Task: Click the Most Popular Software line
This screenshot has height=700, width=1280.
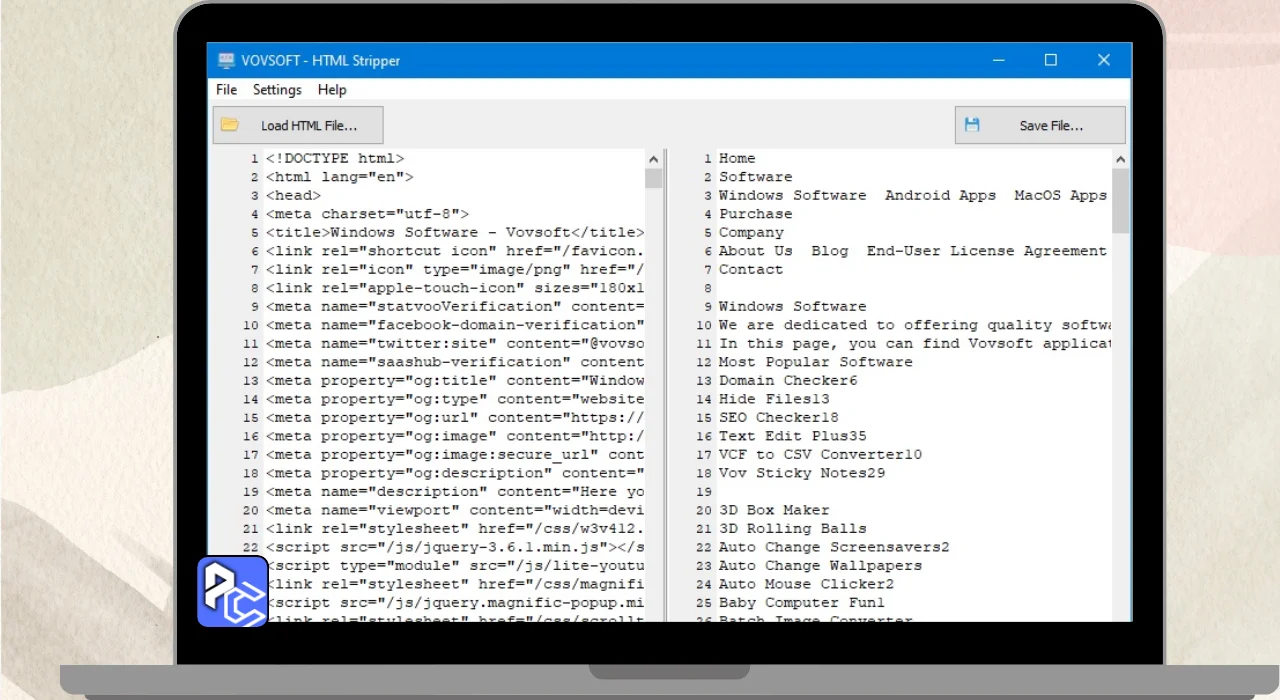Action: [816, 362]
